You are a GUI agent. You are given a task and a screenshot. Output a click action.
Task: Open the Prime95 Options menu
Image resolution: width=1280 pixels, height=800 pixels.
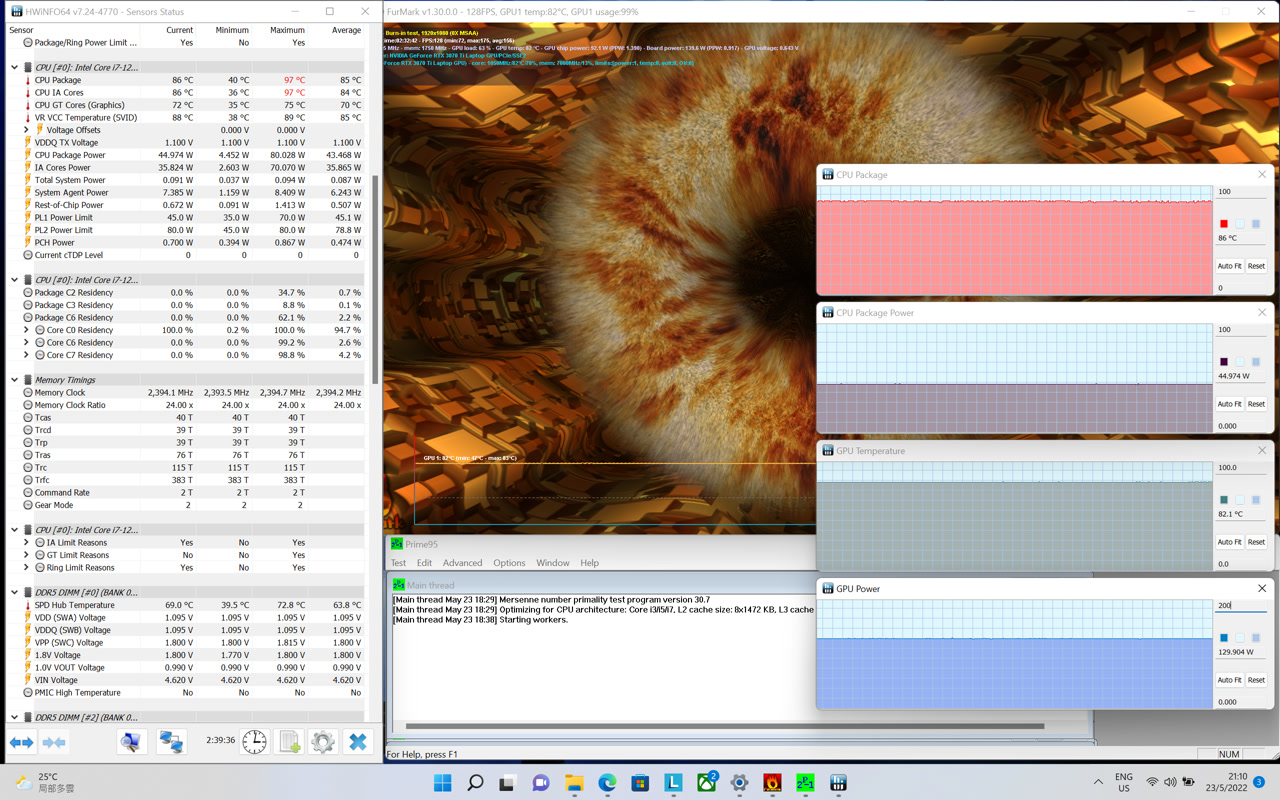pyautogui.click(x=509, y=563)
